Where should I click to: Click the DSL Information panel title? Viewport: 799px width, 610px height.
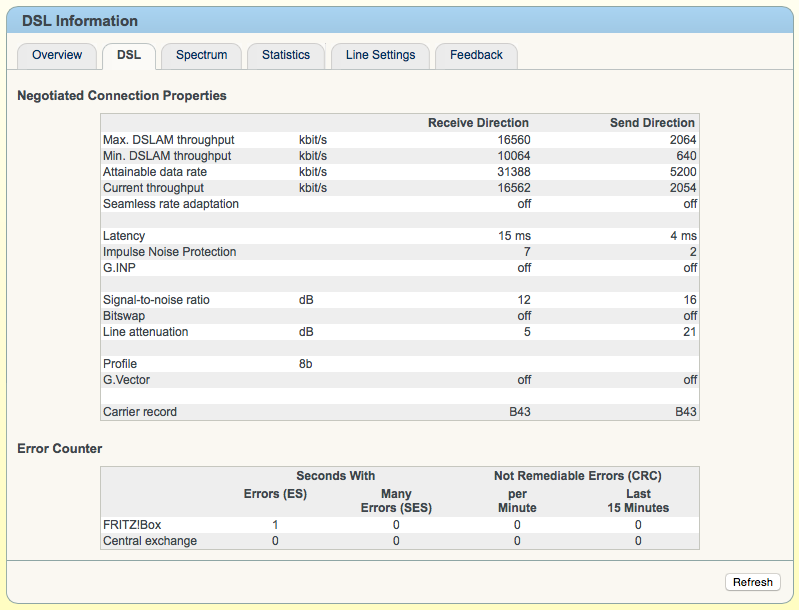(x=80, y=21)
